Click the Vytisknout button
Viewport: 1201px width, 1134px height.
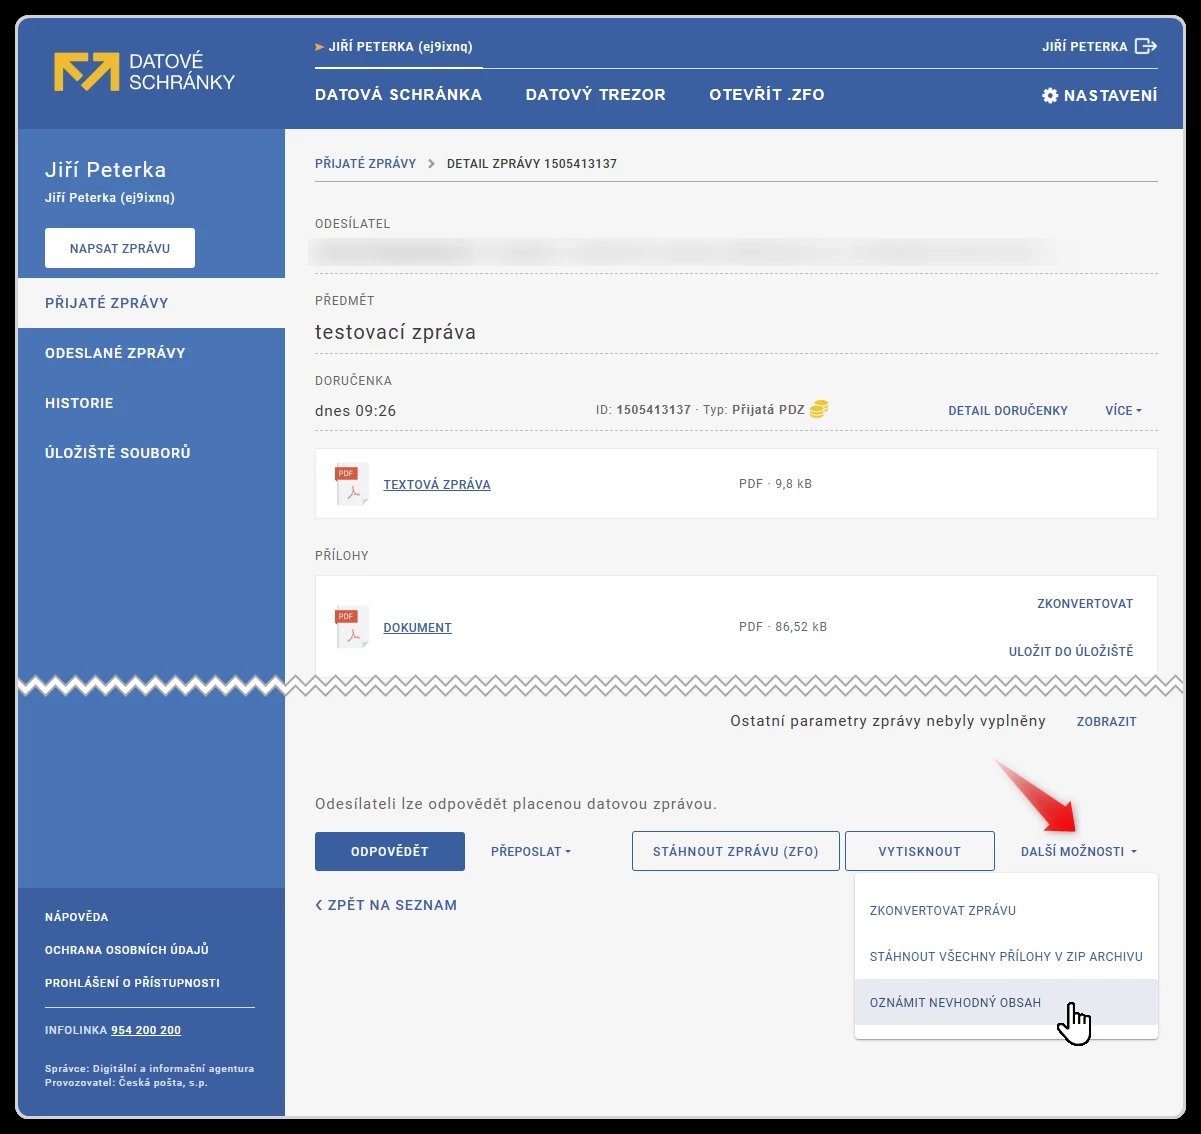(920, 852)
